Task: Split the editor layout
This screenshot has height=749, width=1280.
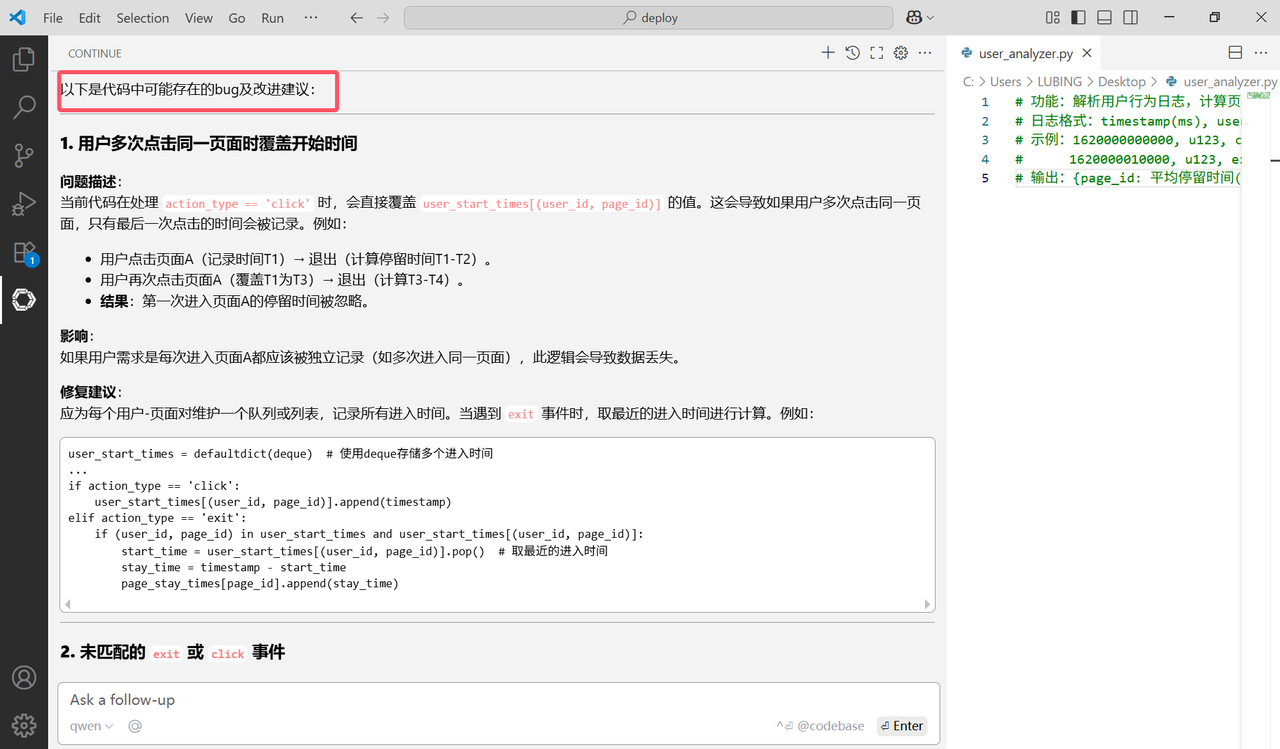Action: click(1235, 53)
